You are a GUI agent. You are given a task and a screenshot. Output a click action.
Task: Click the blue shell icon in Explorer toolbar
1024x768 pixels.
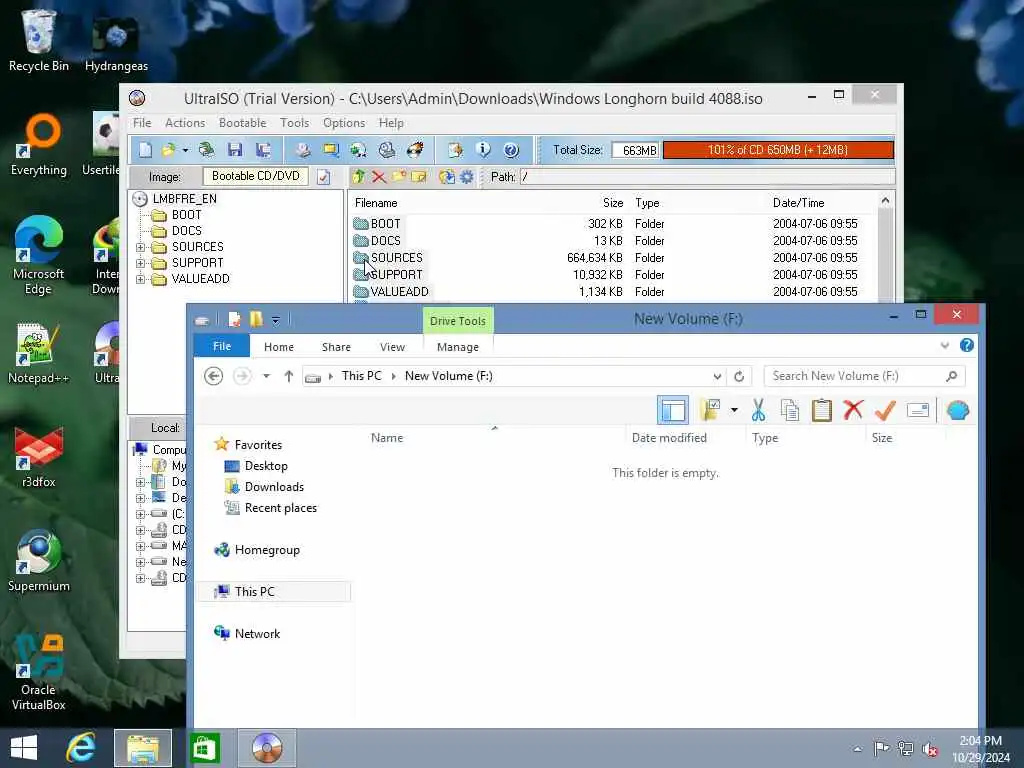point(957,411)
